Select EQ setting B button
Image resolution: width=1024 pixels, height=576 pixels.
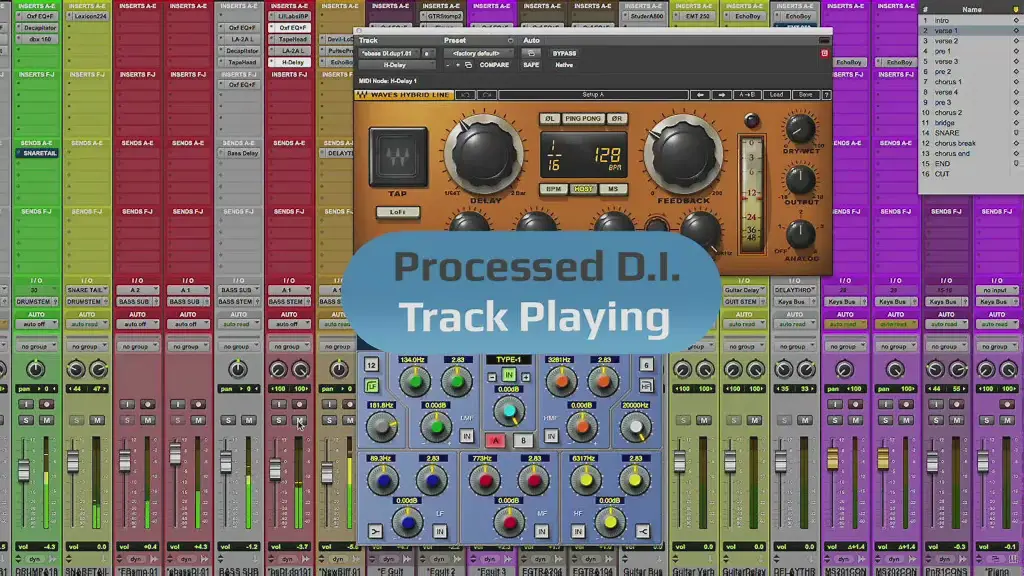click(x=523, y=441)
